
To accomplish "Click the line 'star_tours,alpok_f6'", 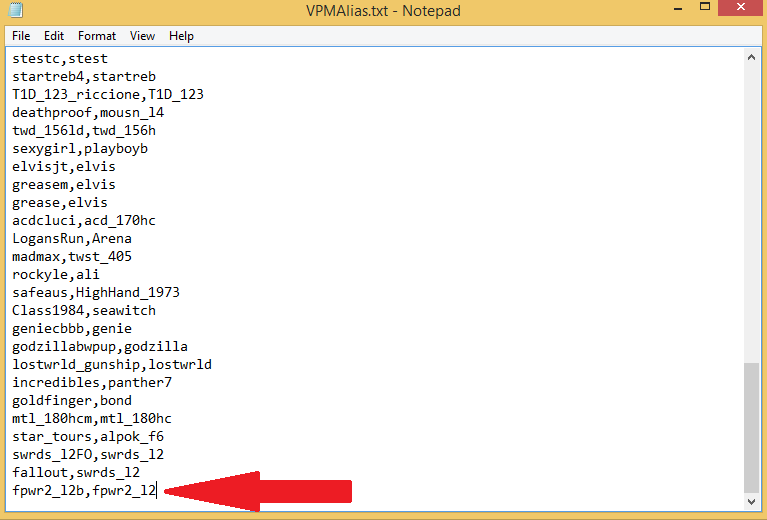I will click(88, 437).
